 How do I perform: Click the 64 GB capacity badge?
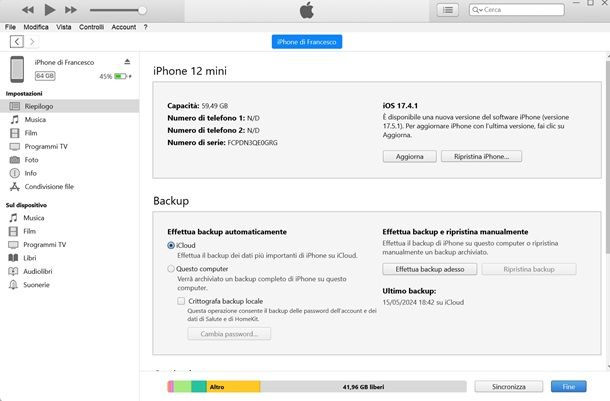pyautogui.click(x=45, y=76)
